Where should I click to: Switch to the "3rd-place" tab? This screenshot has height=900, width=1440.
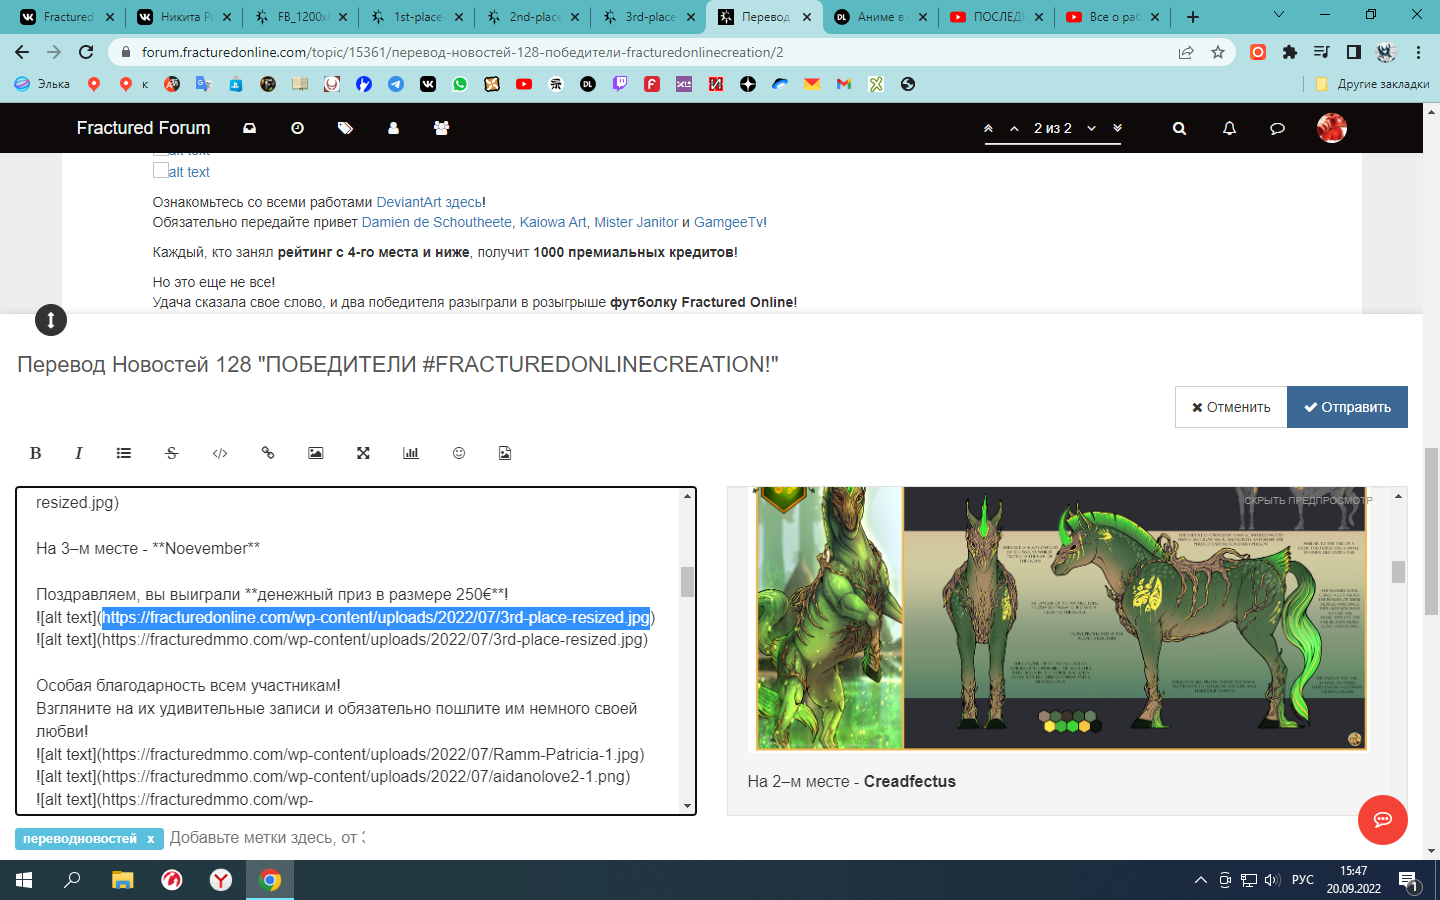pyautogui.click(x=650, y=17)
